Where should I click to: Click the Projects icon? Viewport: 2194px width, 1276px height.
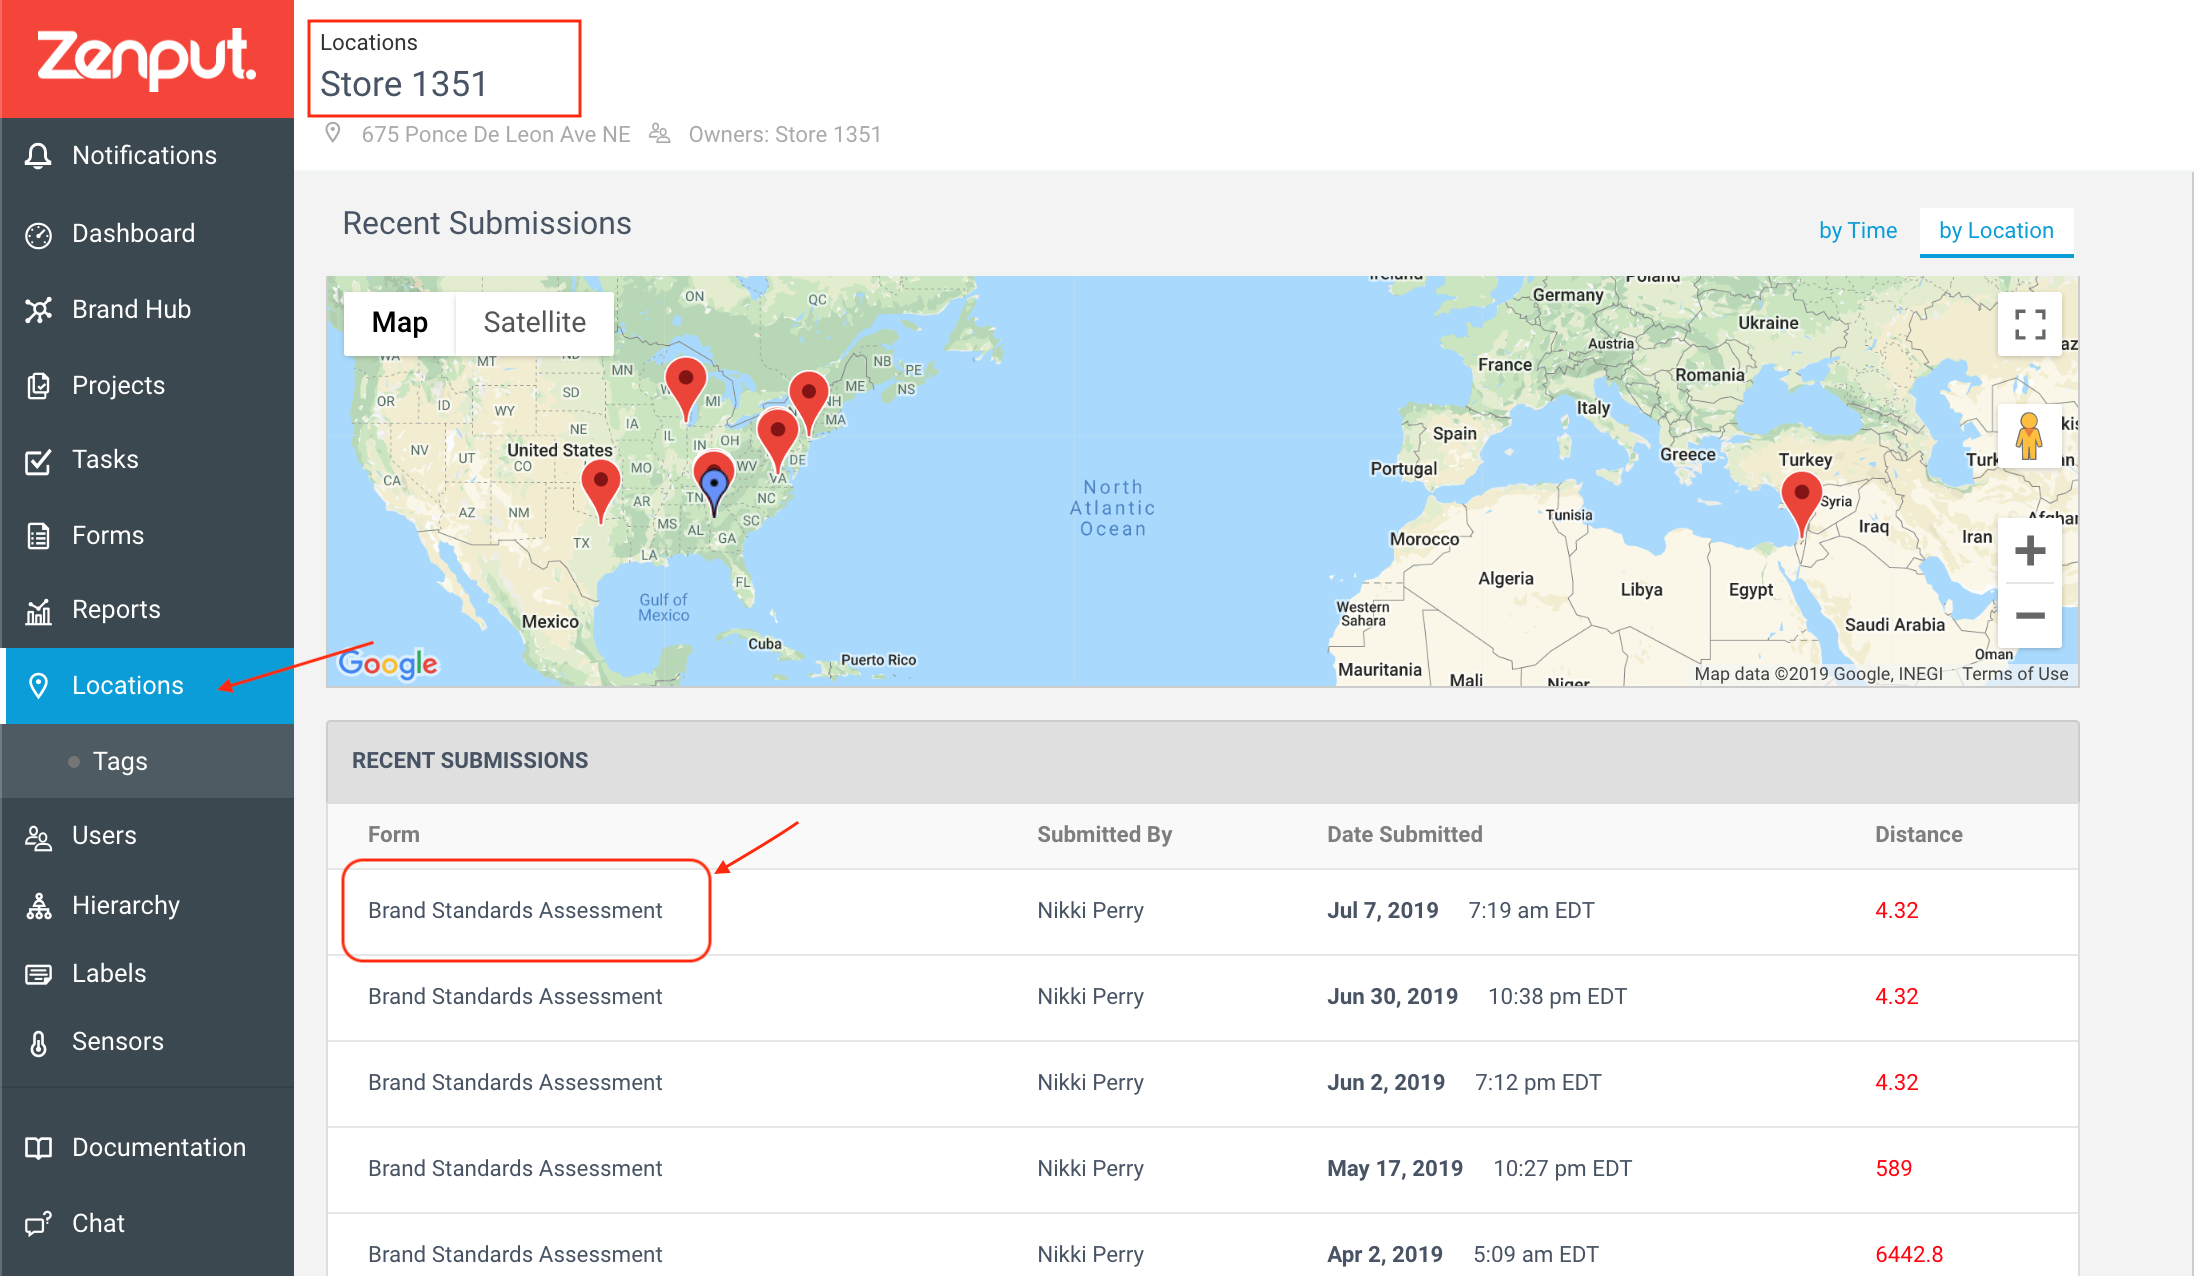click(38, 386)
